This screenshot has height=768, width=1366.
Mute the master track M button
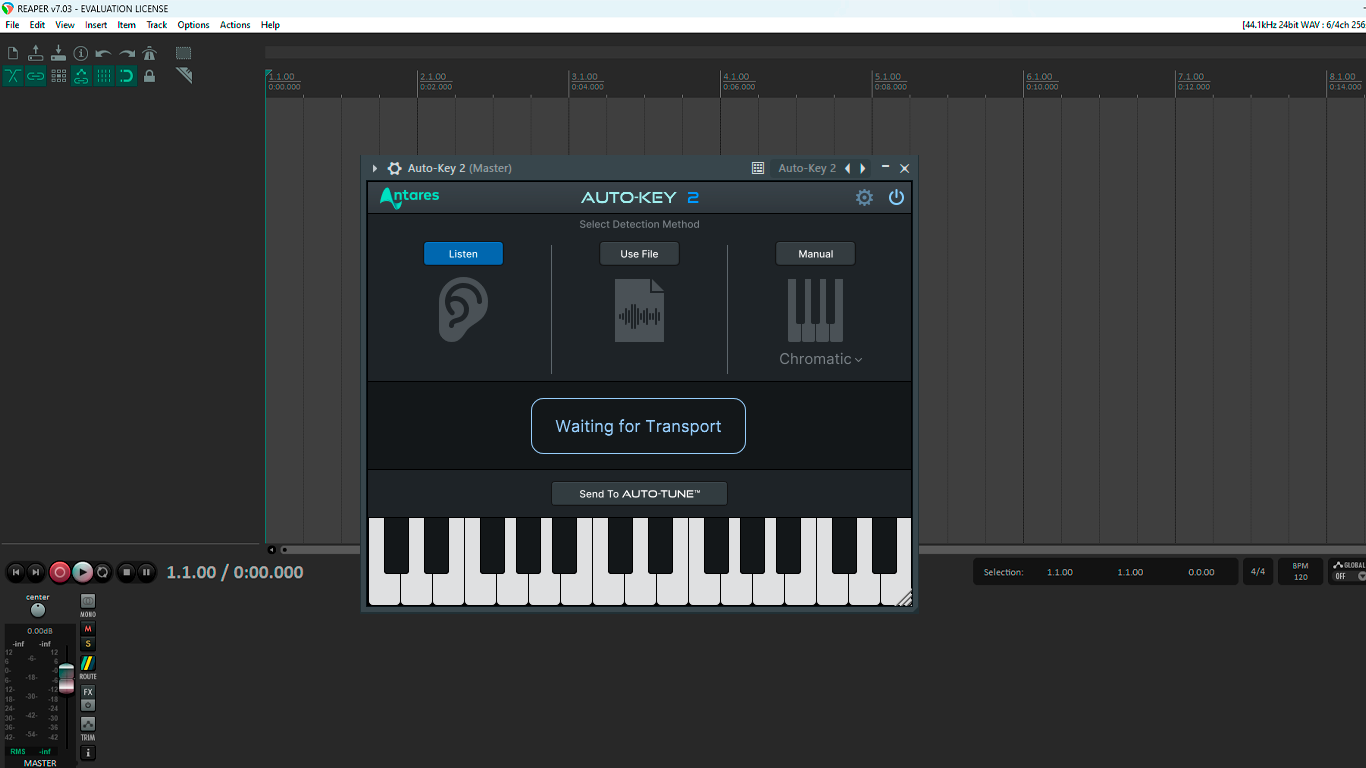88,629
